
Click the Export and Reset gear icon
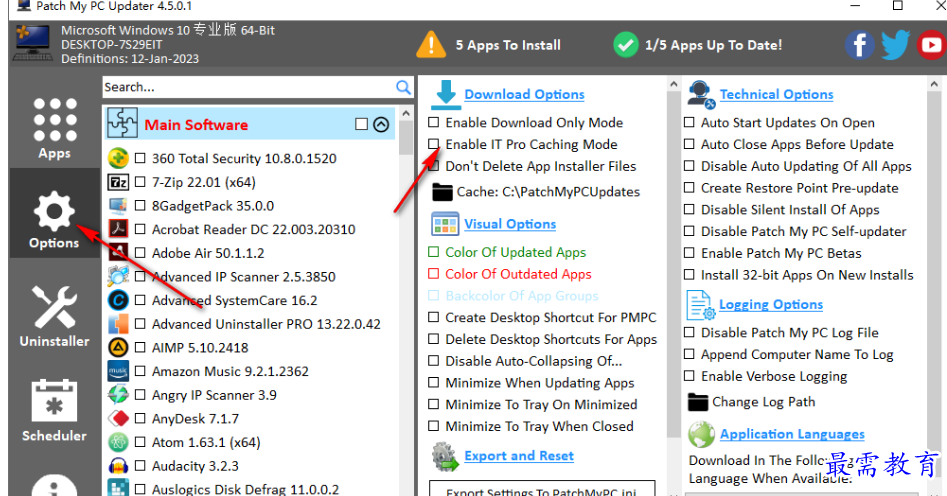pos(446,457)
